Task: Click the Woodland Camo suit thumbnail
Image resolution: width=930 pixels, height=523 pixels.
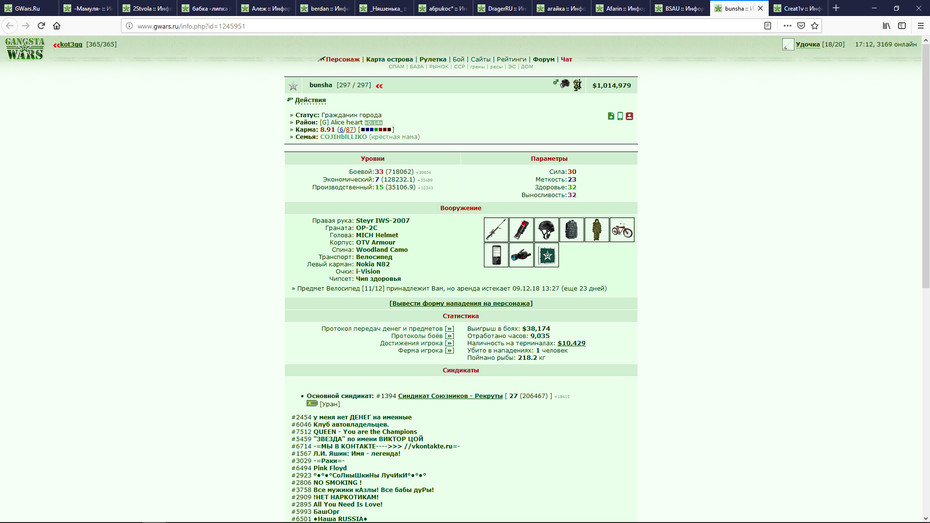Action: pyautogui.click(x=597, y=229)
